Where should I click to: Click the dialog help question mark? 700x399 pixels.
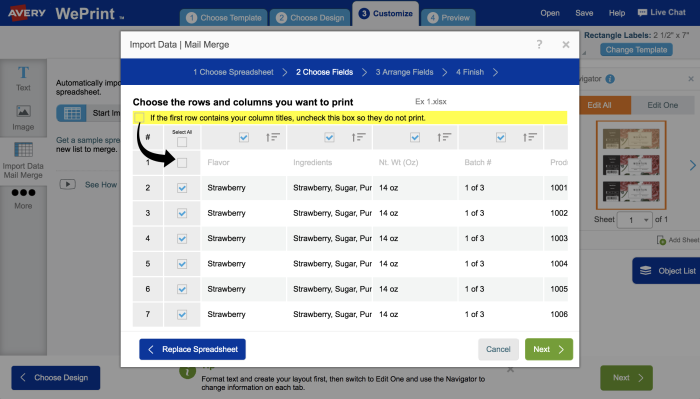539,44
